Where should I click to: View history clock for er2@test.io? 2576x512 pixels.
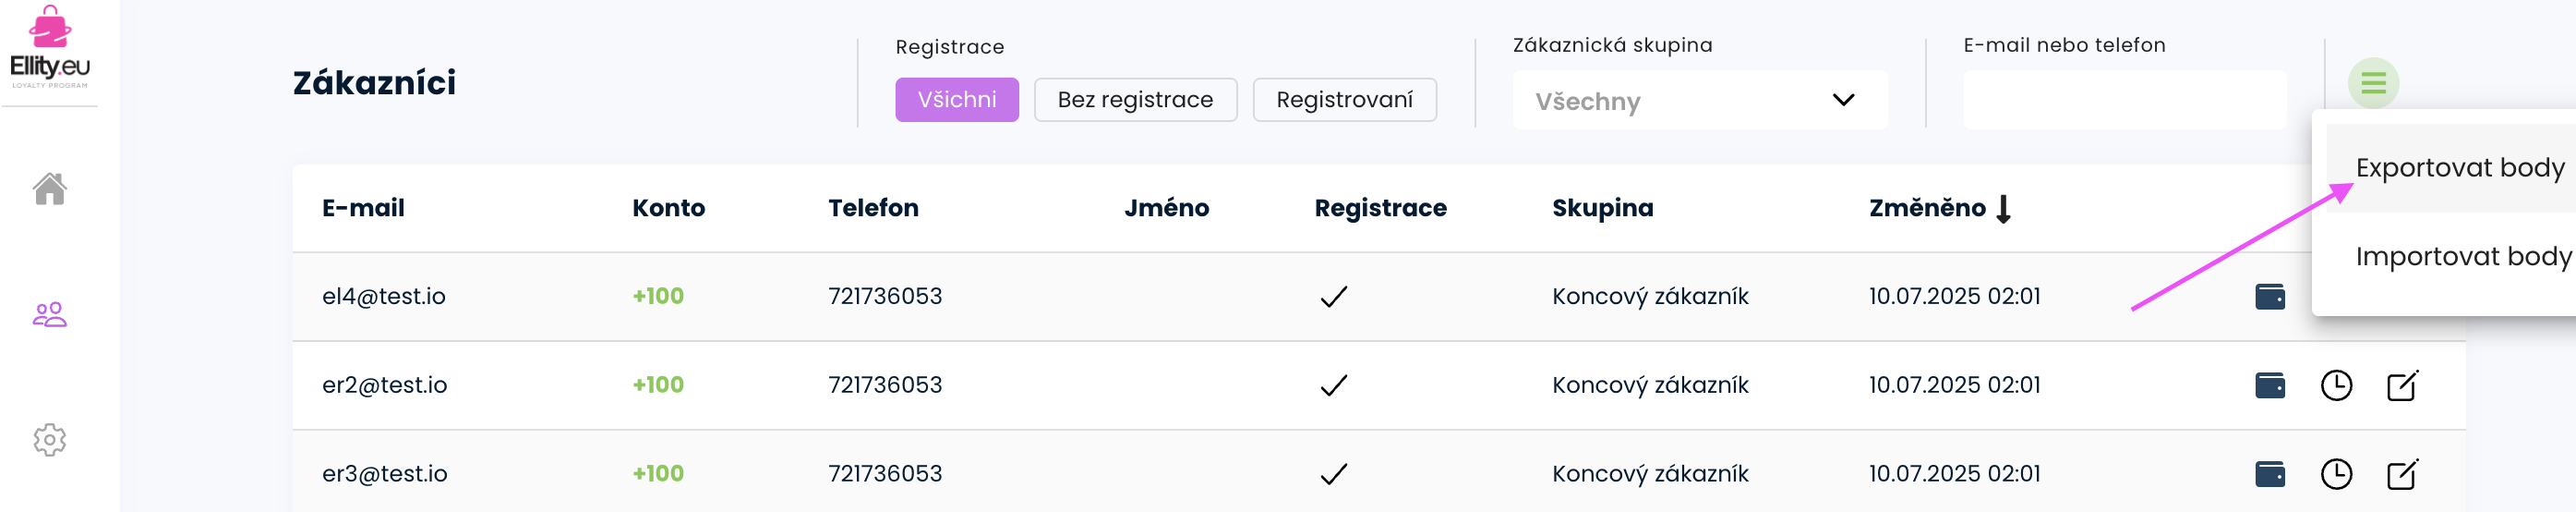tap(2336, 385)
